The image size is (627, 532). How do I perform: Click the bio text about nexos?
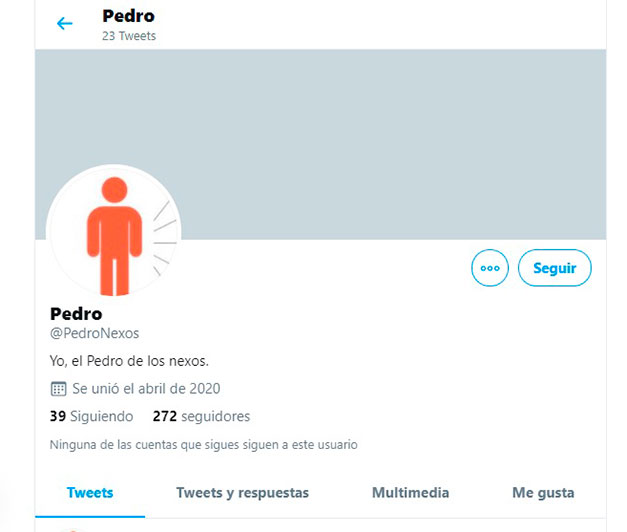click(x=129, y=361)
